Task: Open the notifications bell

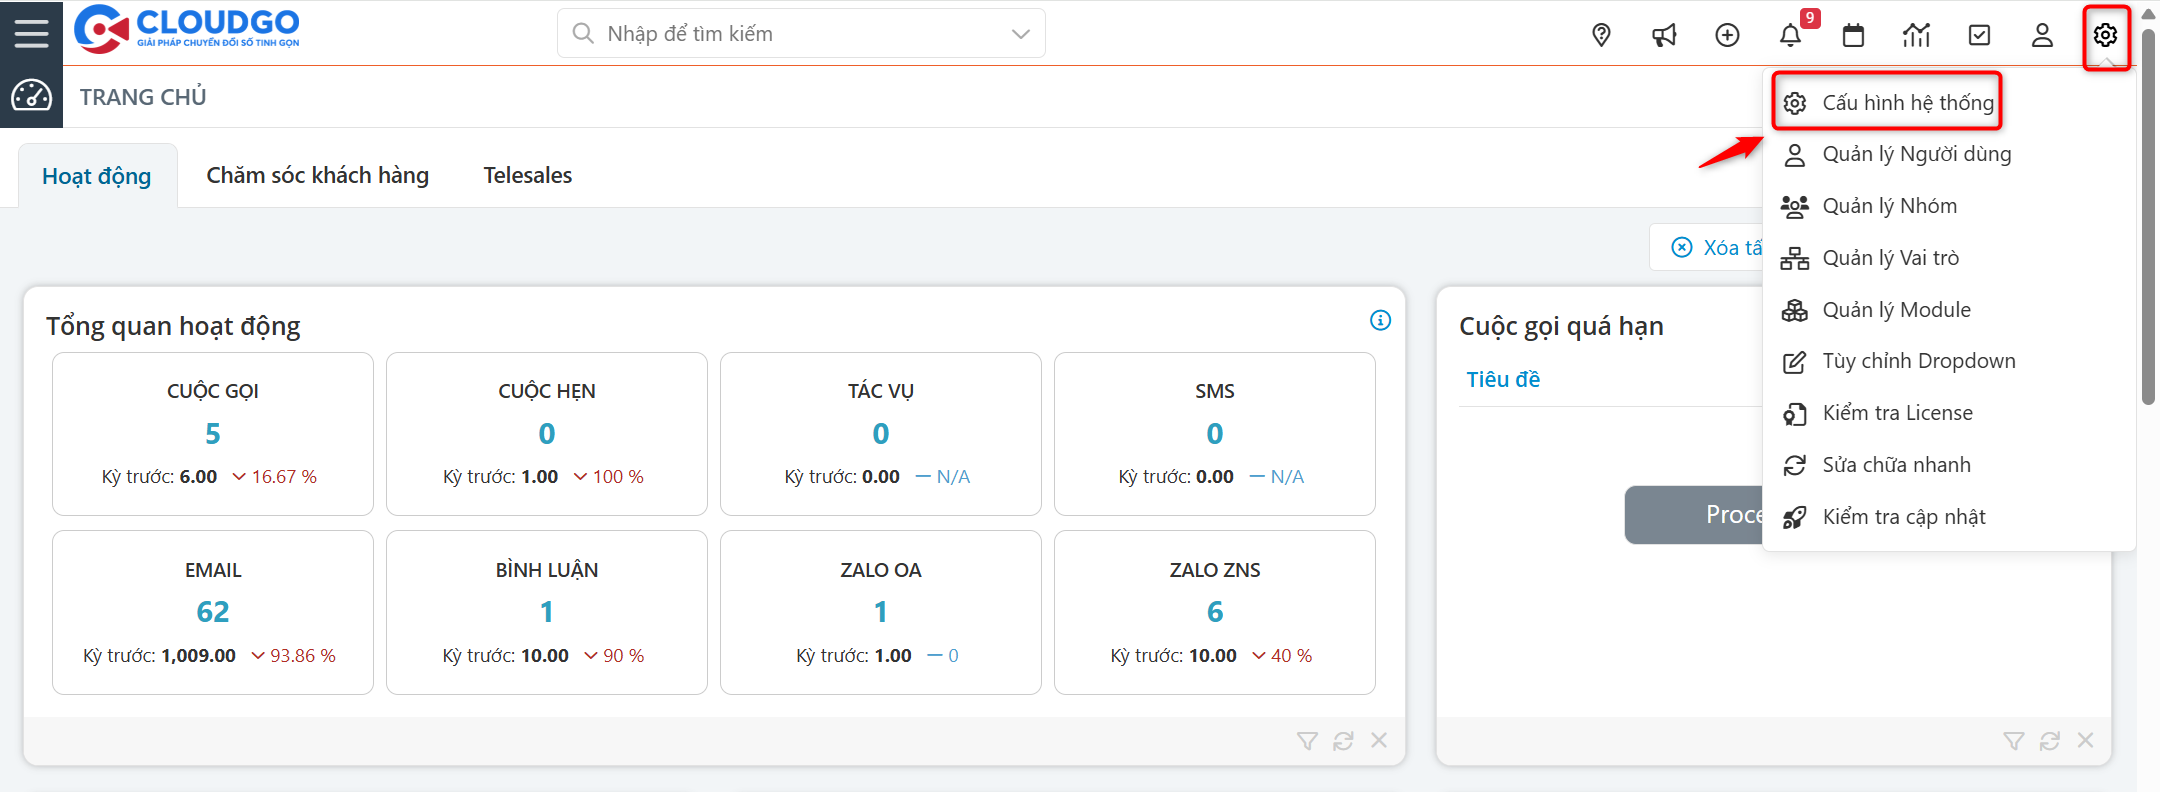Action: pyautogui.click(x=1790, y=35)
